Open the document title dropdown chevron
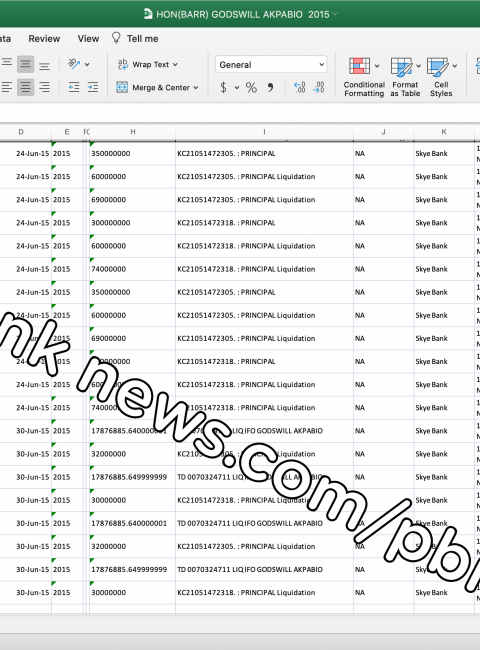This screenshot has height=650, width=480. pyautogui.click(x=335, y=14)
